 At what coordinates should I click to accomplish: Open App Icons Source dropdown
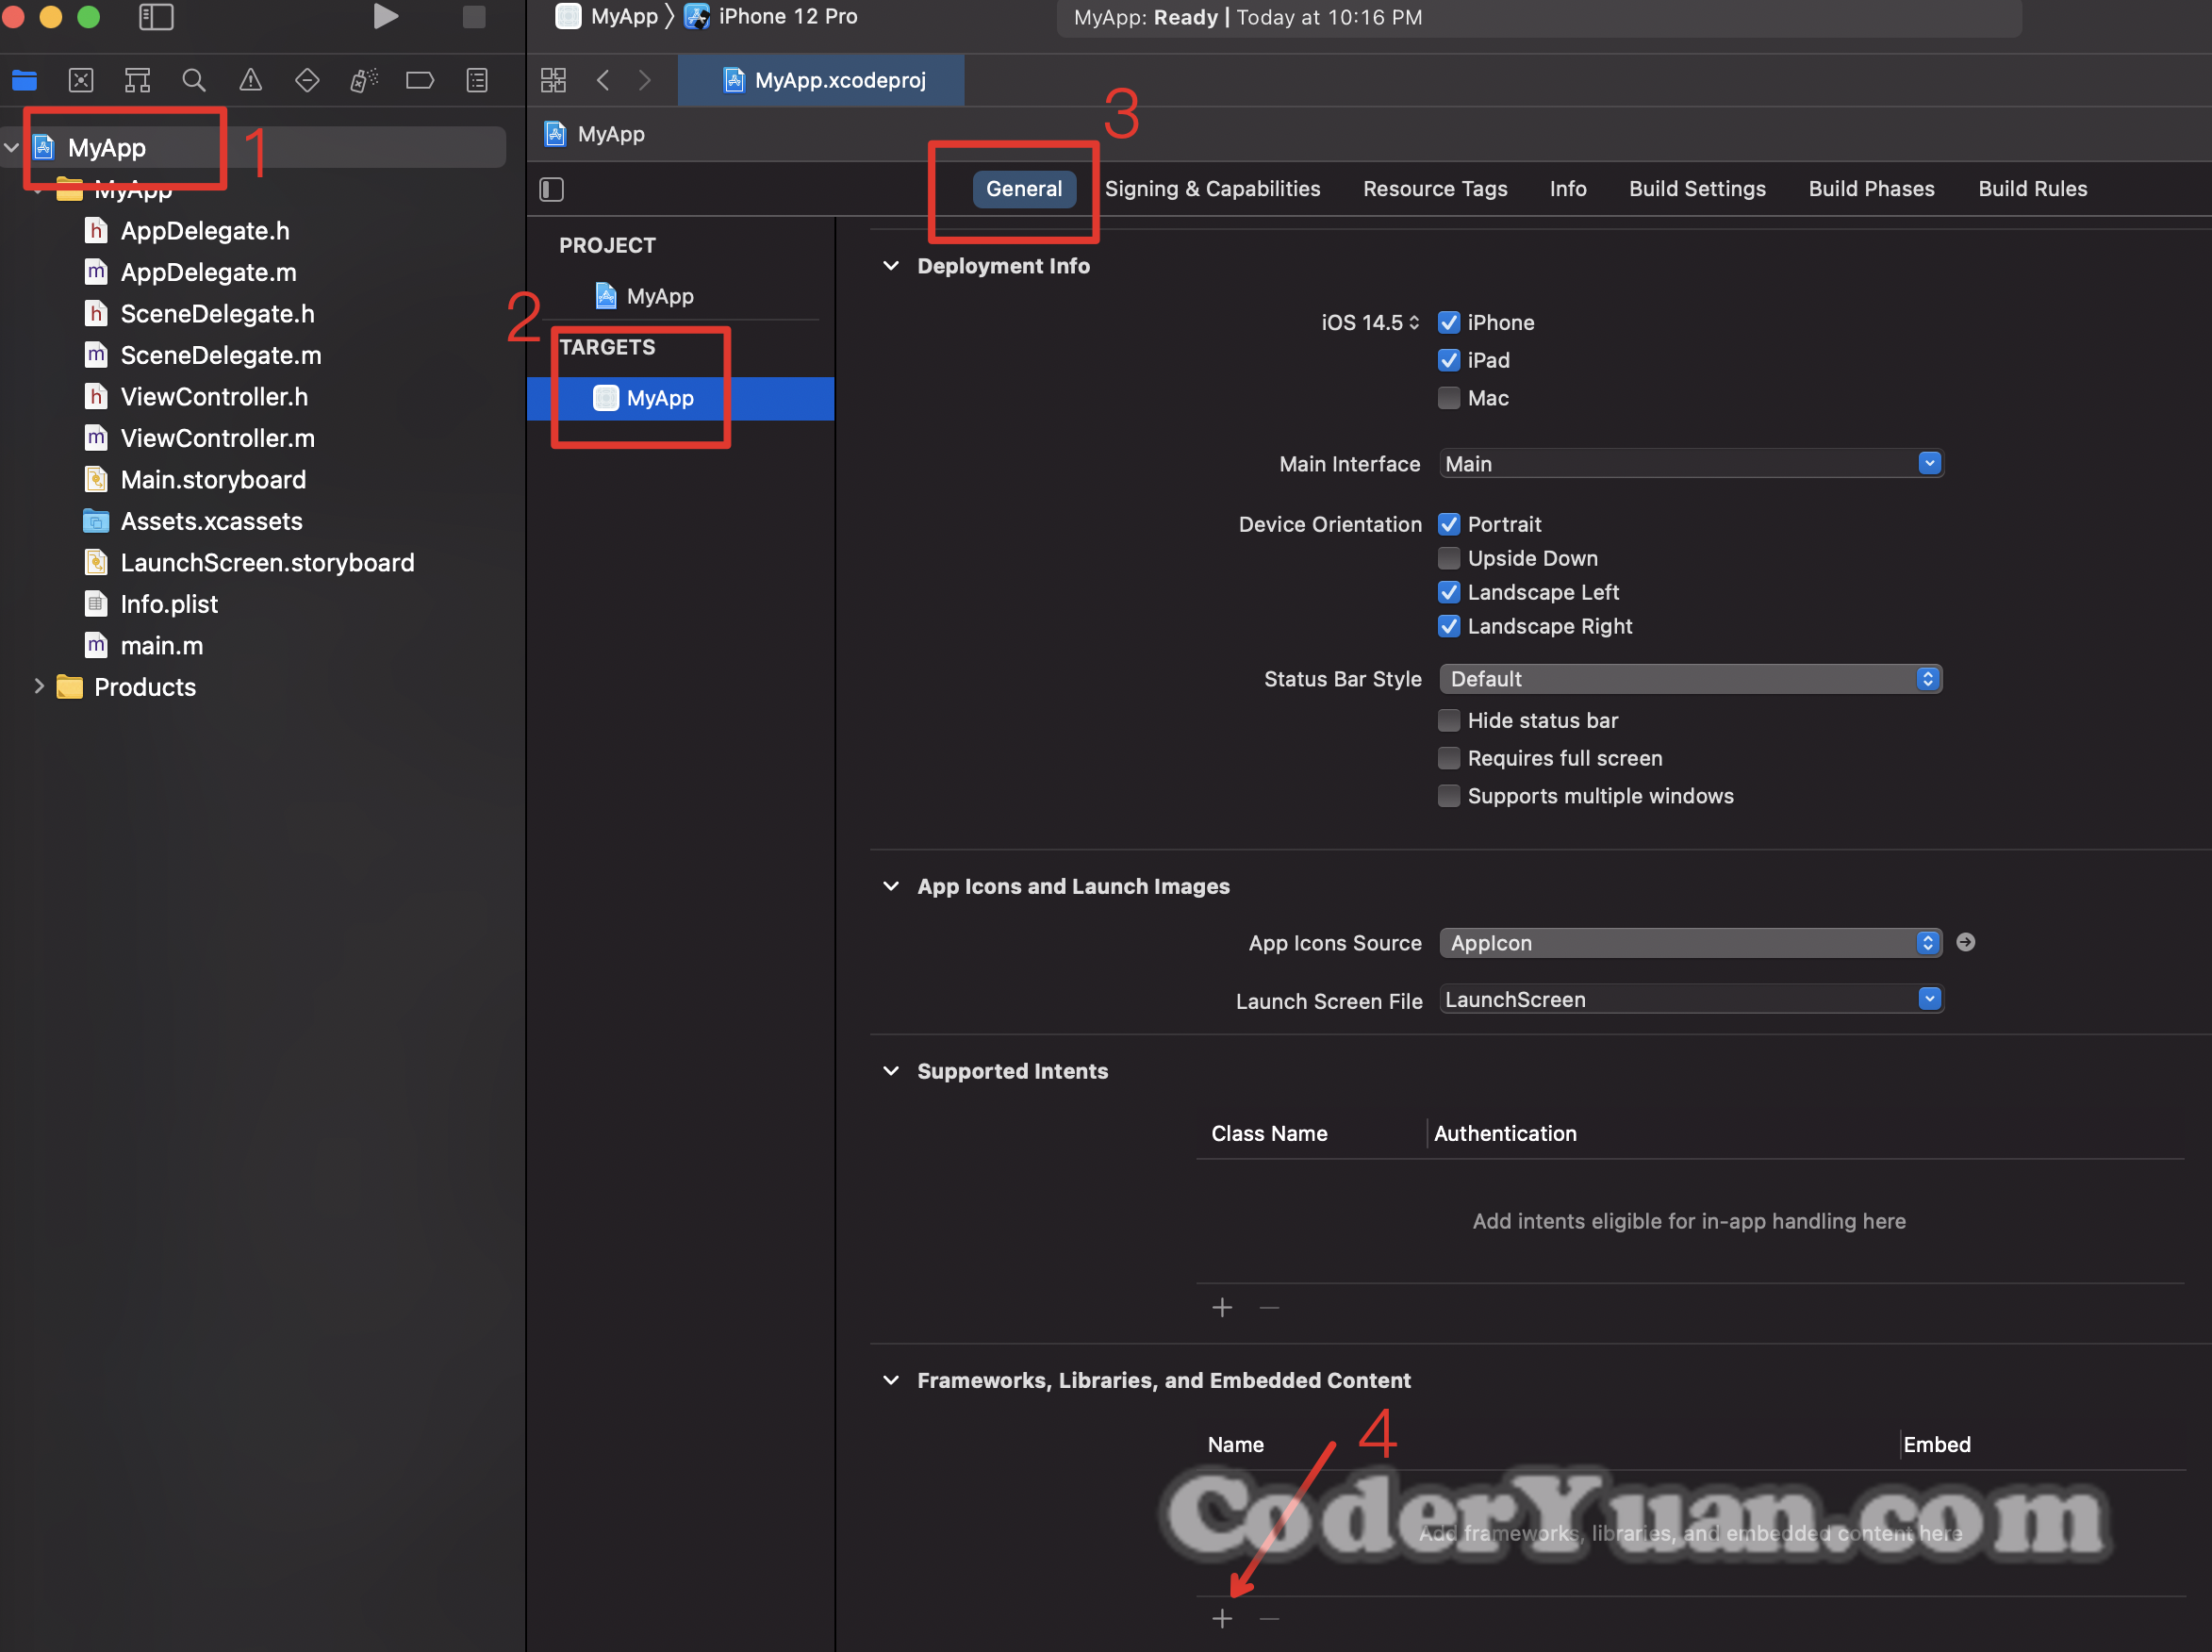click(1691, 943)
